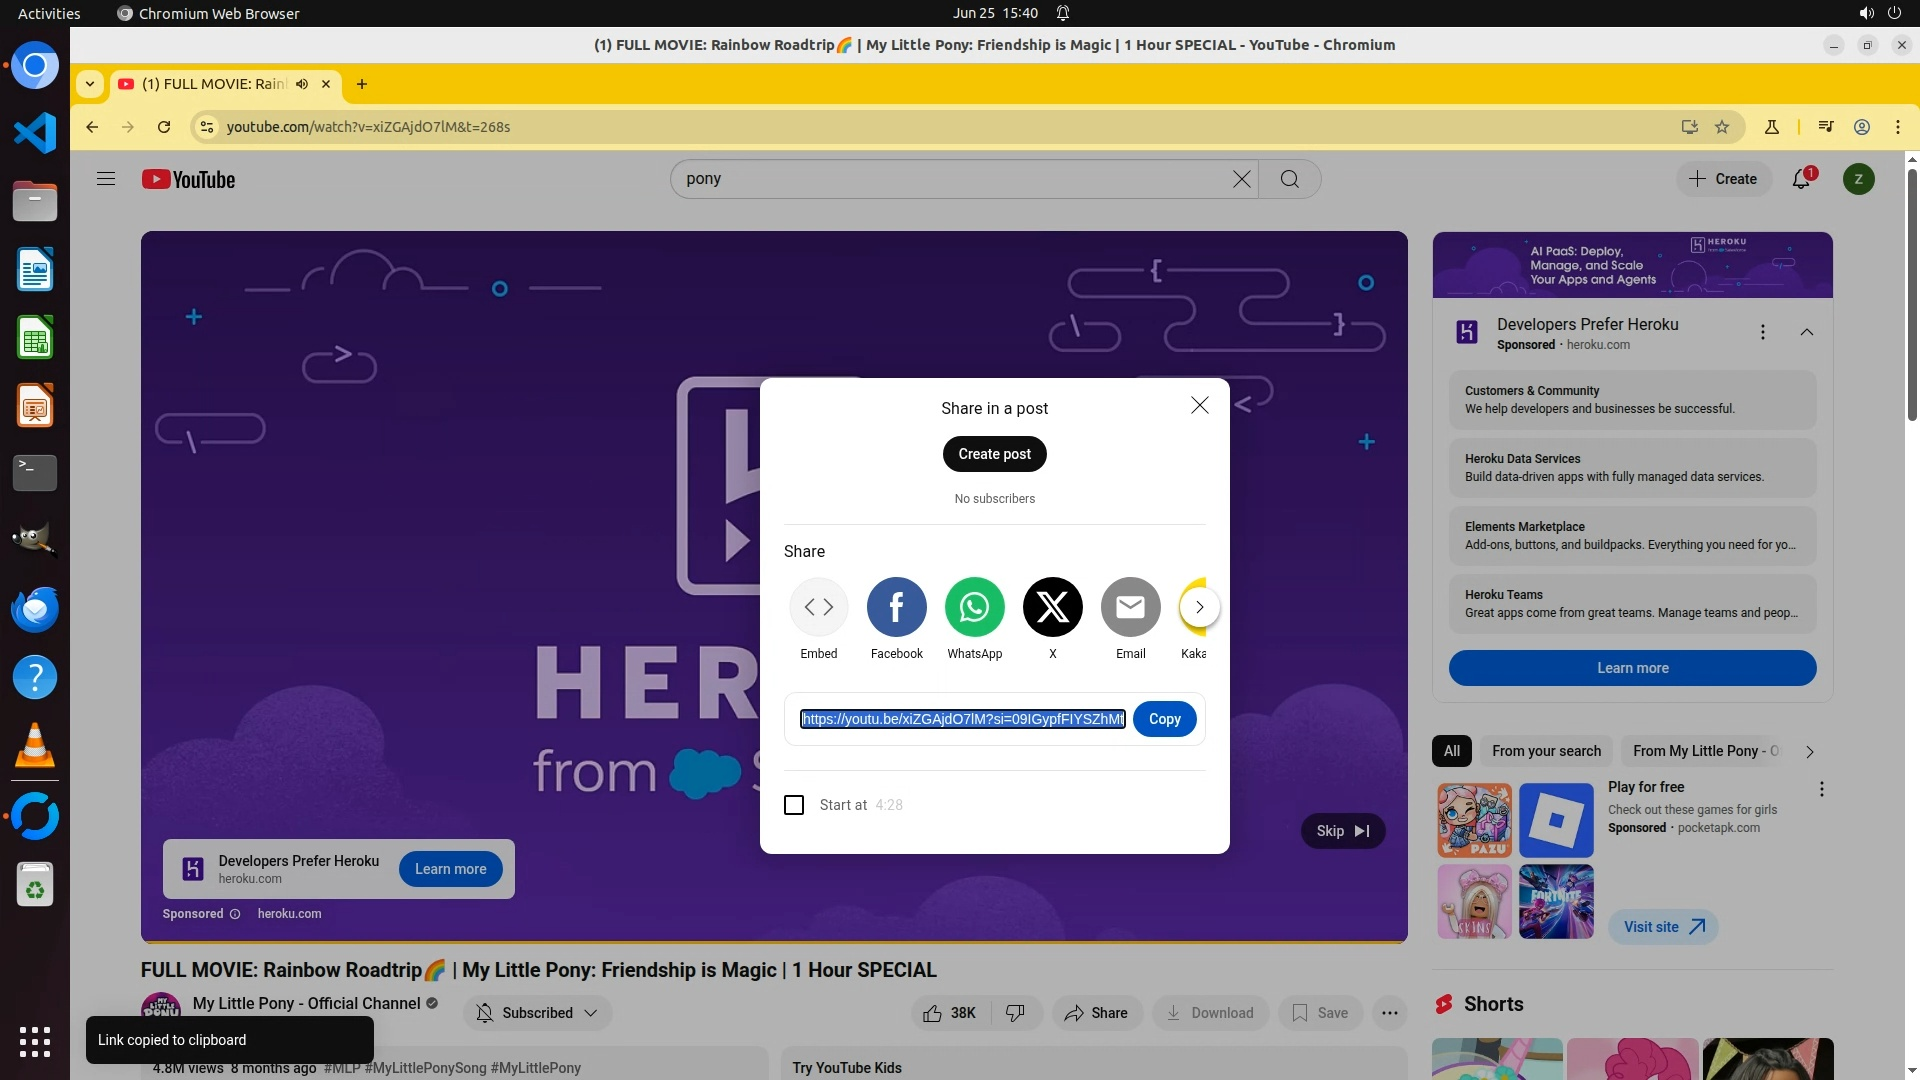Select the From your search chip
Image resolution: width=1920 pixels, height=1080 pixels.
point(1546,751)
